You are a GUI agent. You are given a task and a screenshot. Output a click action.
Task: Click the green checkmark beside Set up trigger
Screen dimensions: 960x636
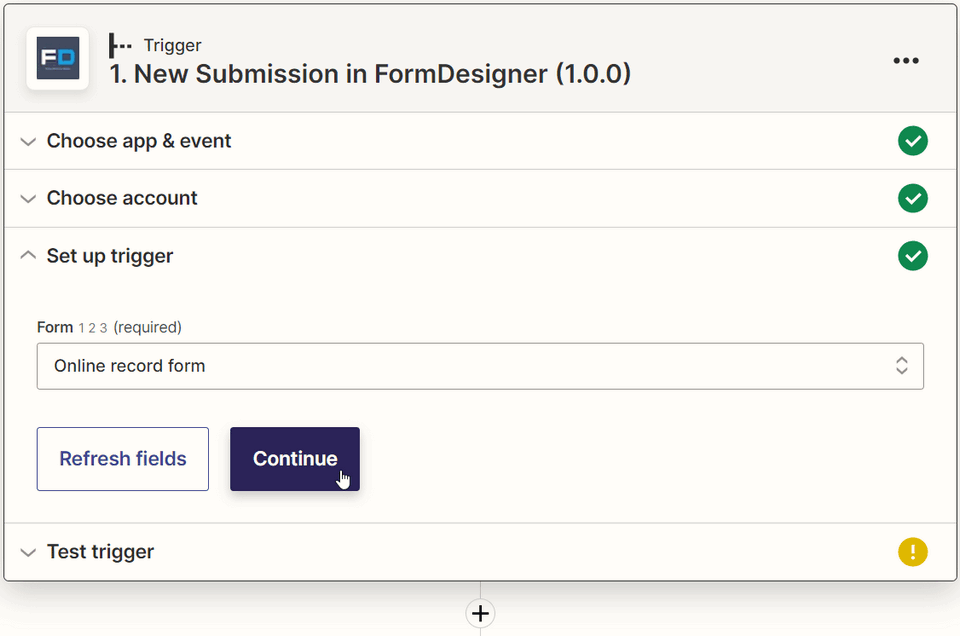pos(912,256)
